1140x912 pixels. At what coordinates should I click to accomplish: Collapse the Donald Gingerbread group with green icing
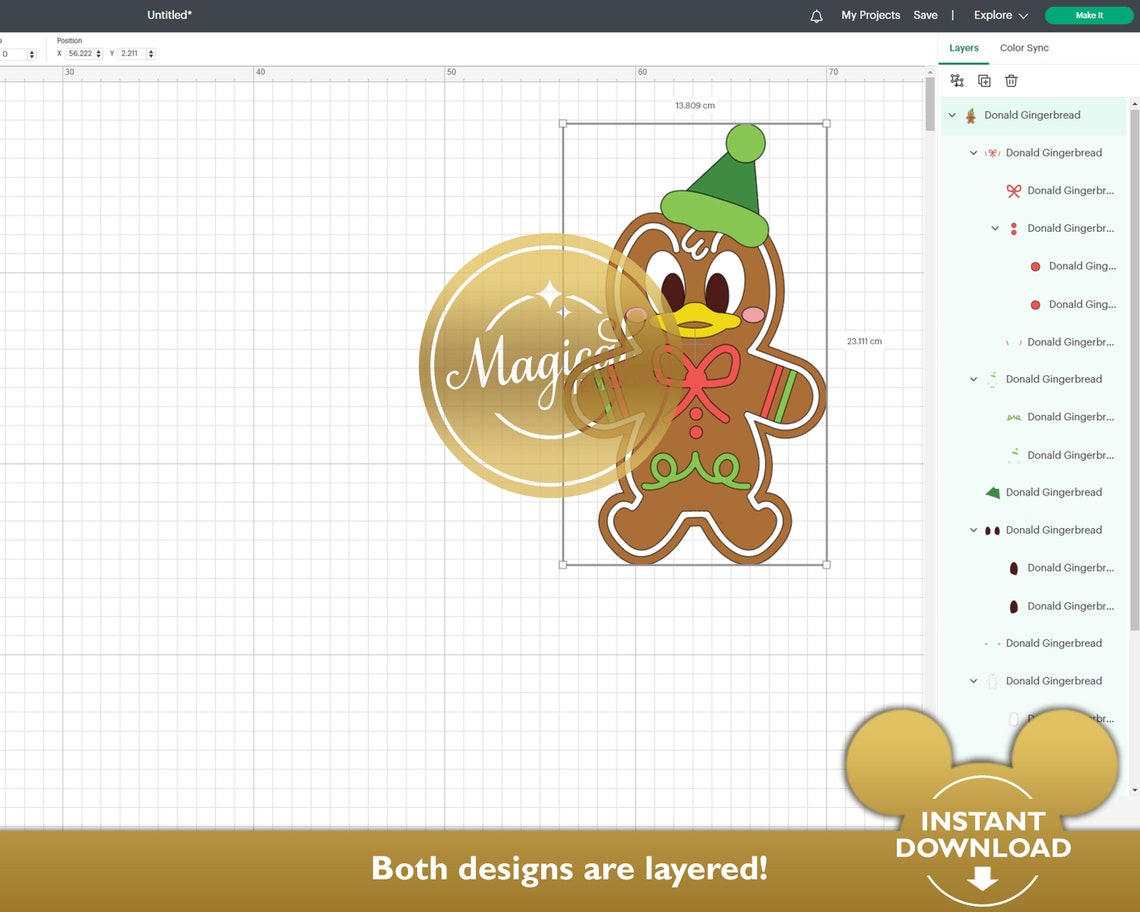point(973,379)
